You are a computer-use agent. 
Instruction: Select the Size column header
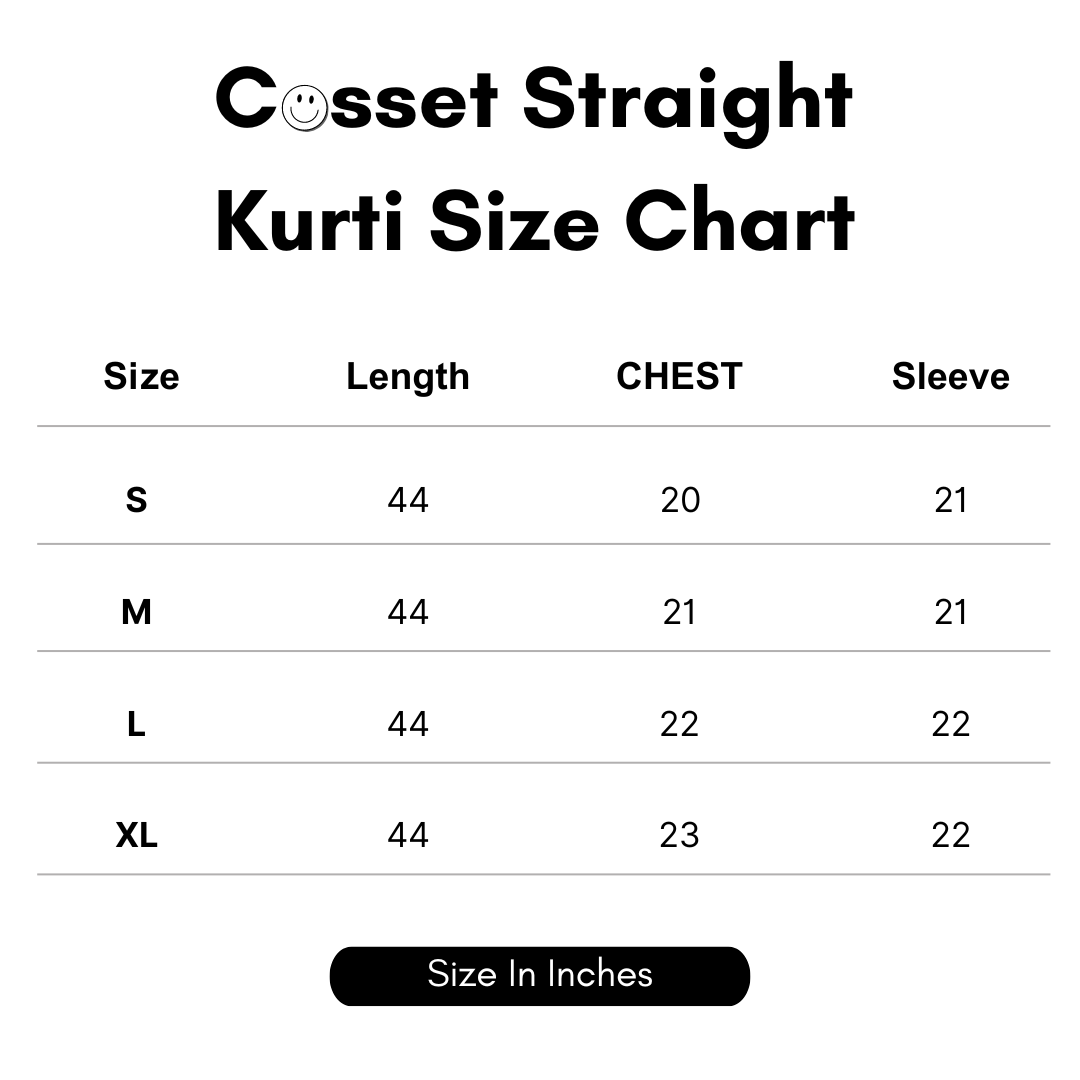(x=141, y=377)
